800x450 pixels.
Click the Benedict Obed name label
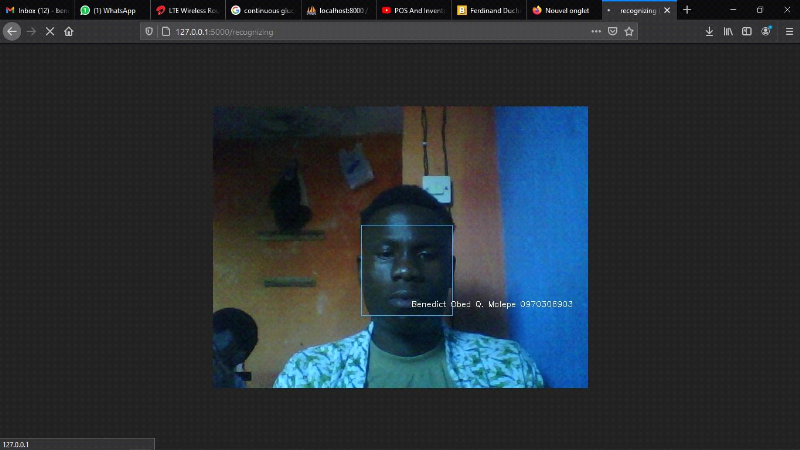pyautogui.click(x=492, y=304)
